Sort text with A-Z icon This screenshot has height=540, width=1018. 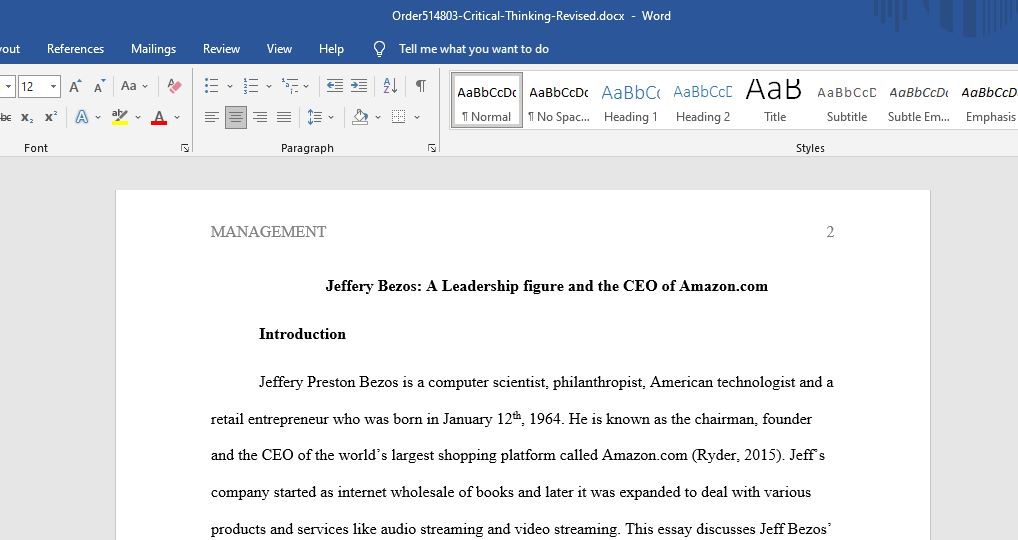390,86
